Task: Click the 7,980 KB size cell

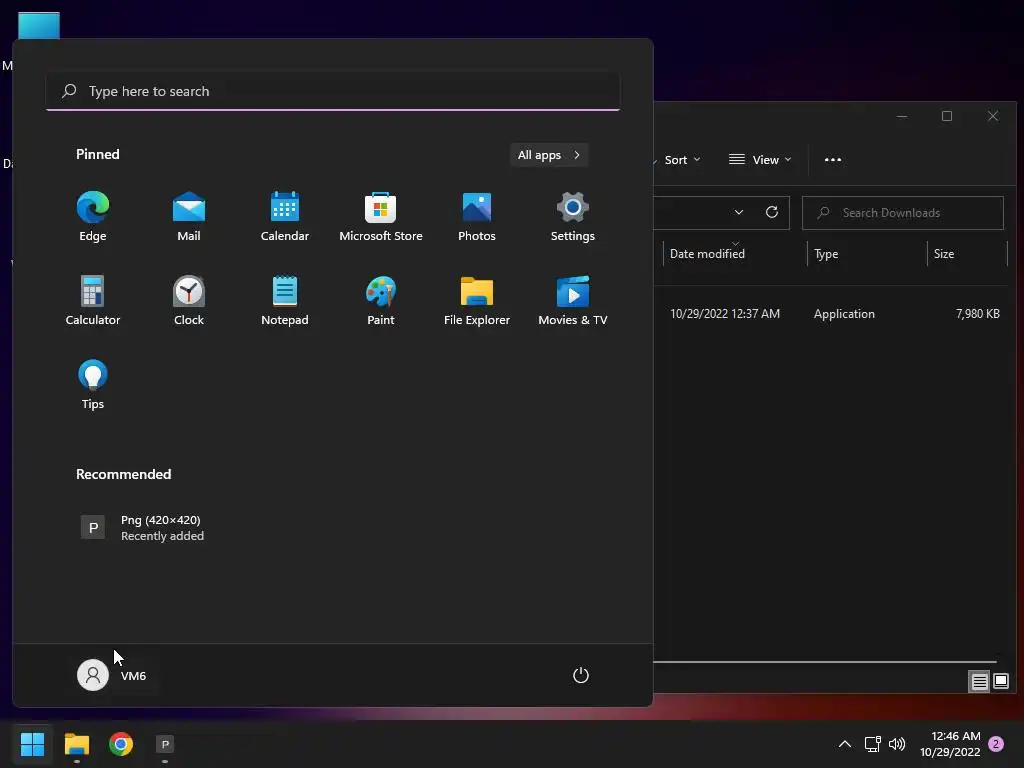Action: [978, 313]
